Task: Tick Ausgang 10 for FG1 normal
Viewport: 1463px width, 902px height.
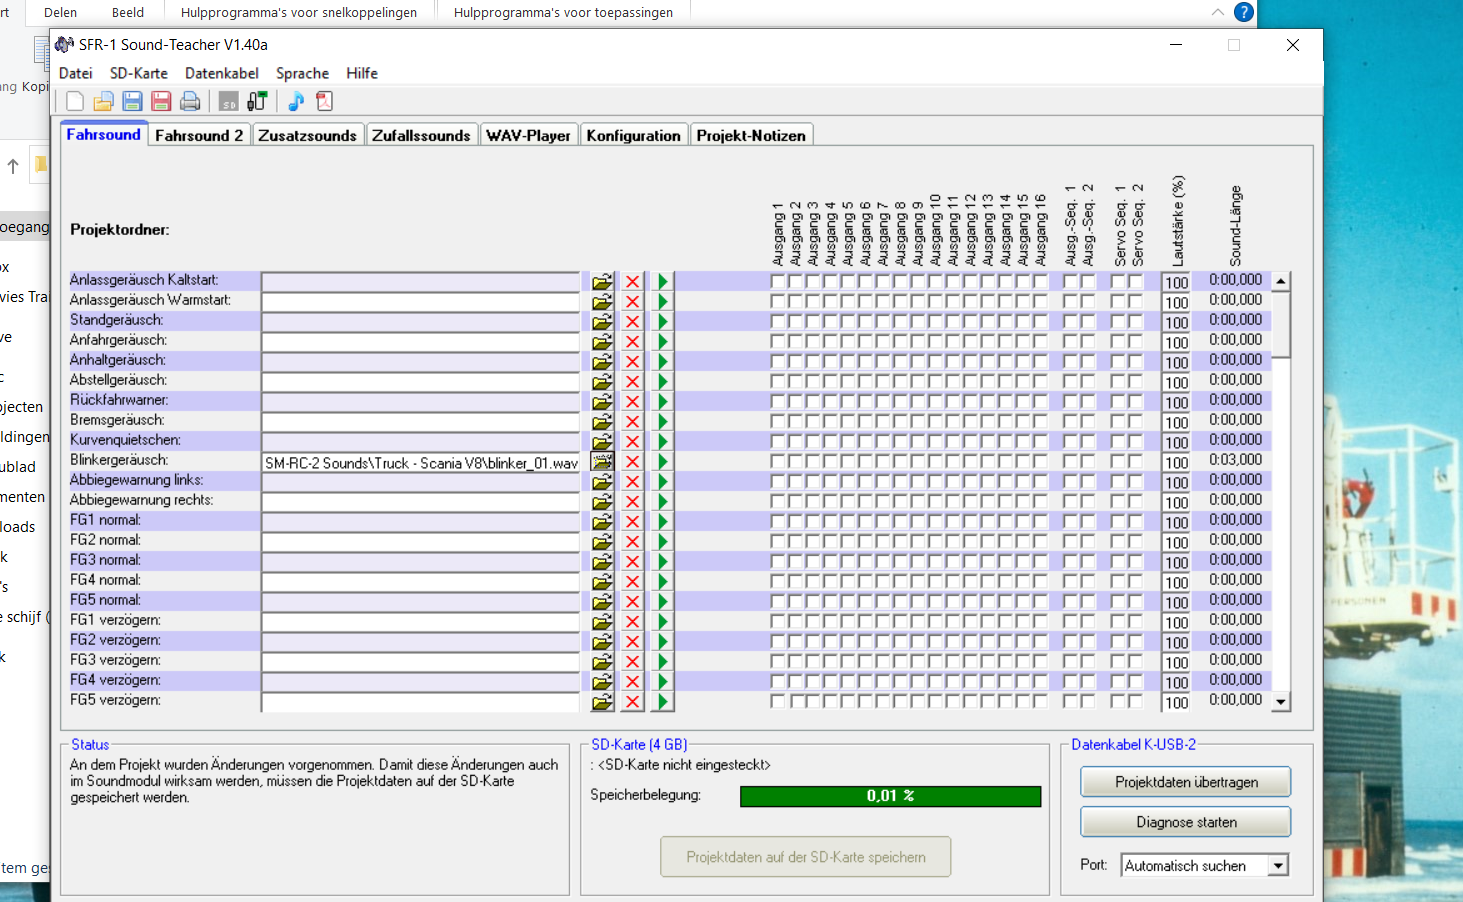Action: pos(936,522)
